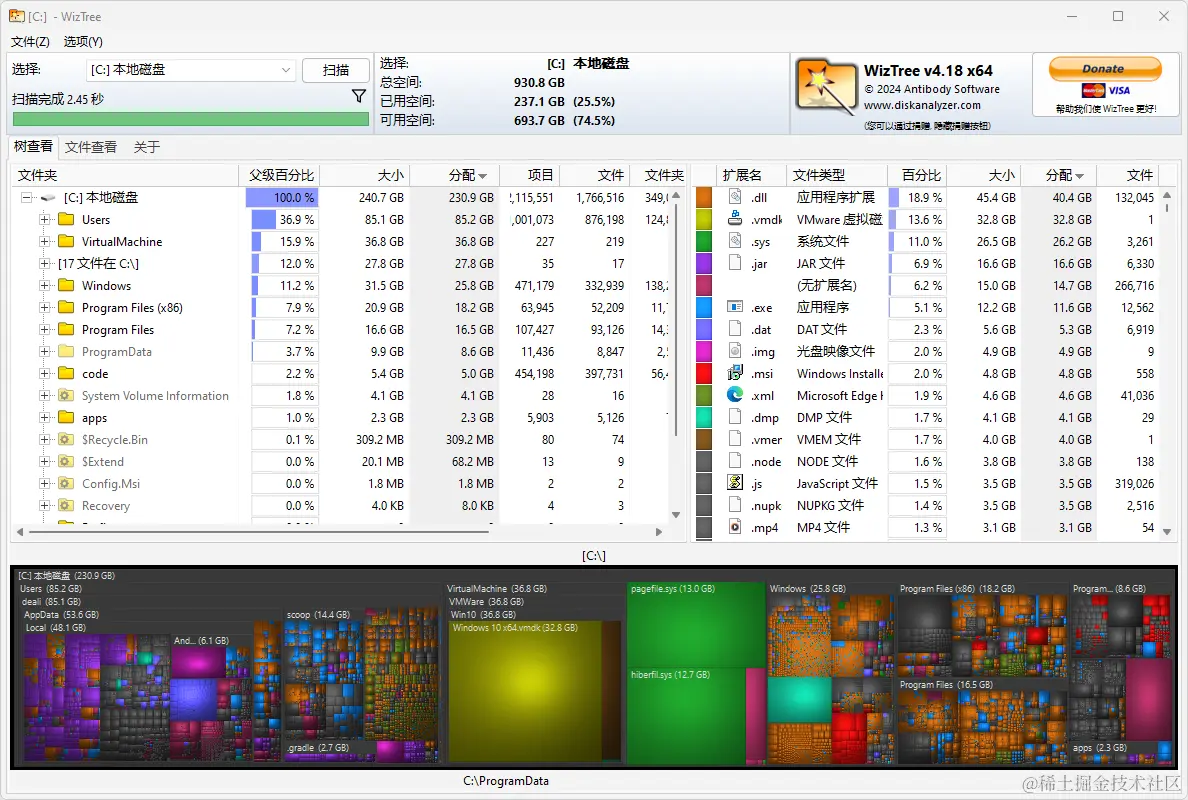Image resolution: width=1188 pixels, height=800 pixels.
Task: Click the 扫描 scan button
Action: point(336,70)
